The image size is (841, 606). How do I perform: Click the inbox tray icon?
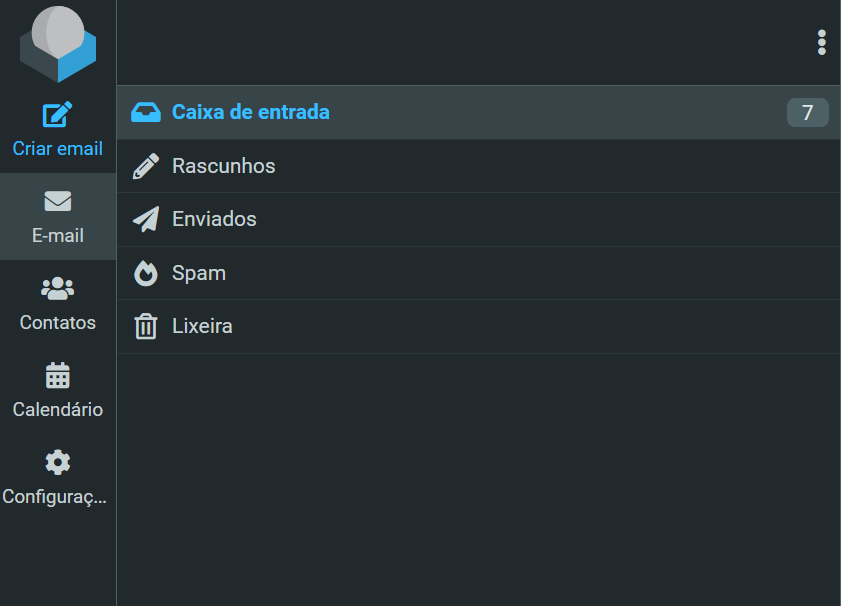146,112
